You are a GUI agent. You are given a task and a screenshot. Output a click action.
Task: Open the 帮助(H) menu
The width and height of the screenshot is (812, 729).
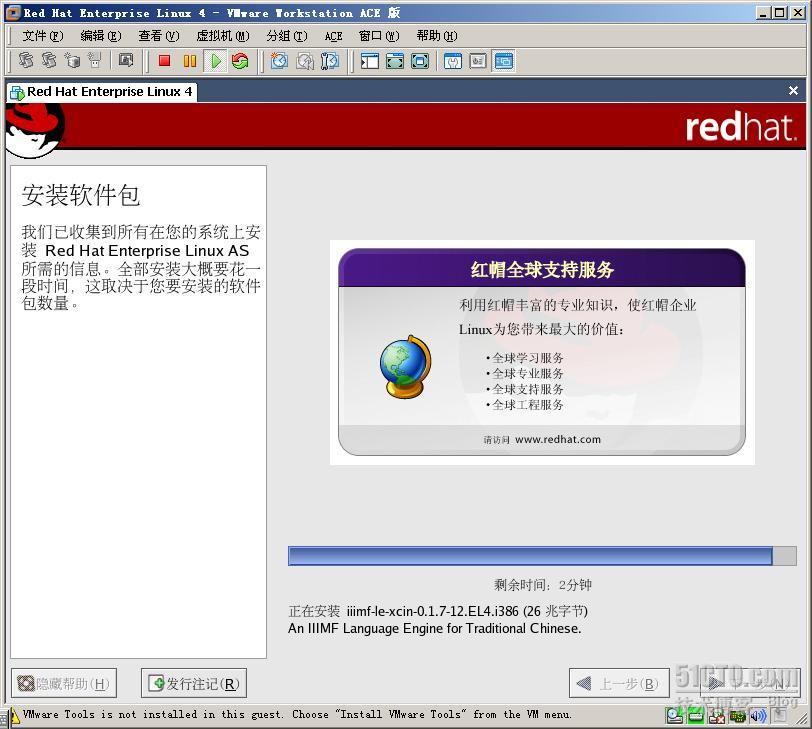[x=437, y=36]
